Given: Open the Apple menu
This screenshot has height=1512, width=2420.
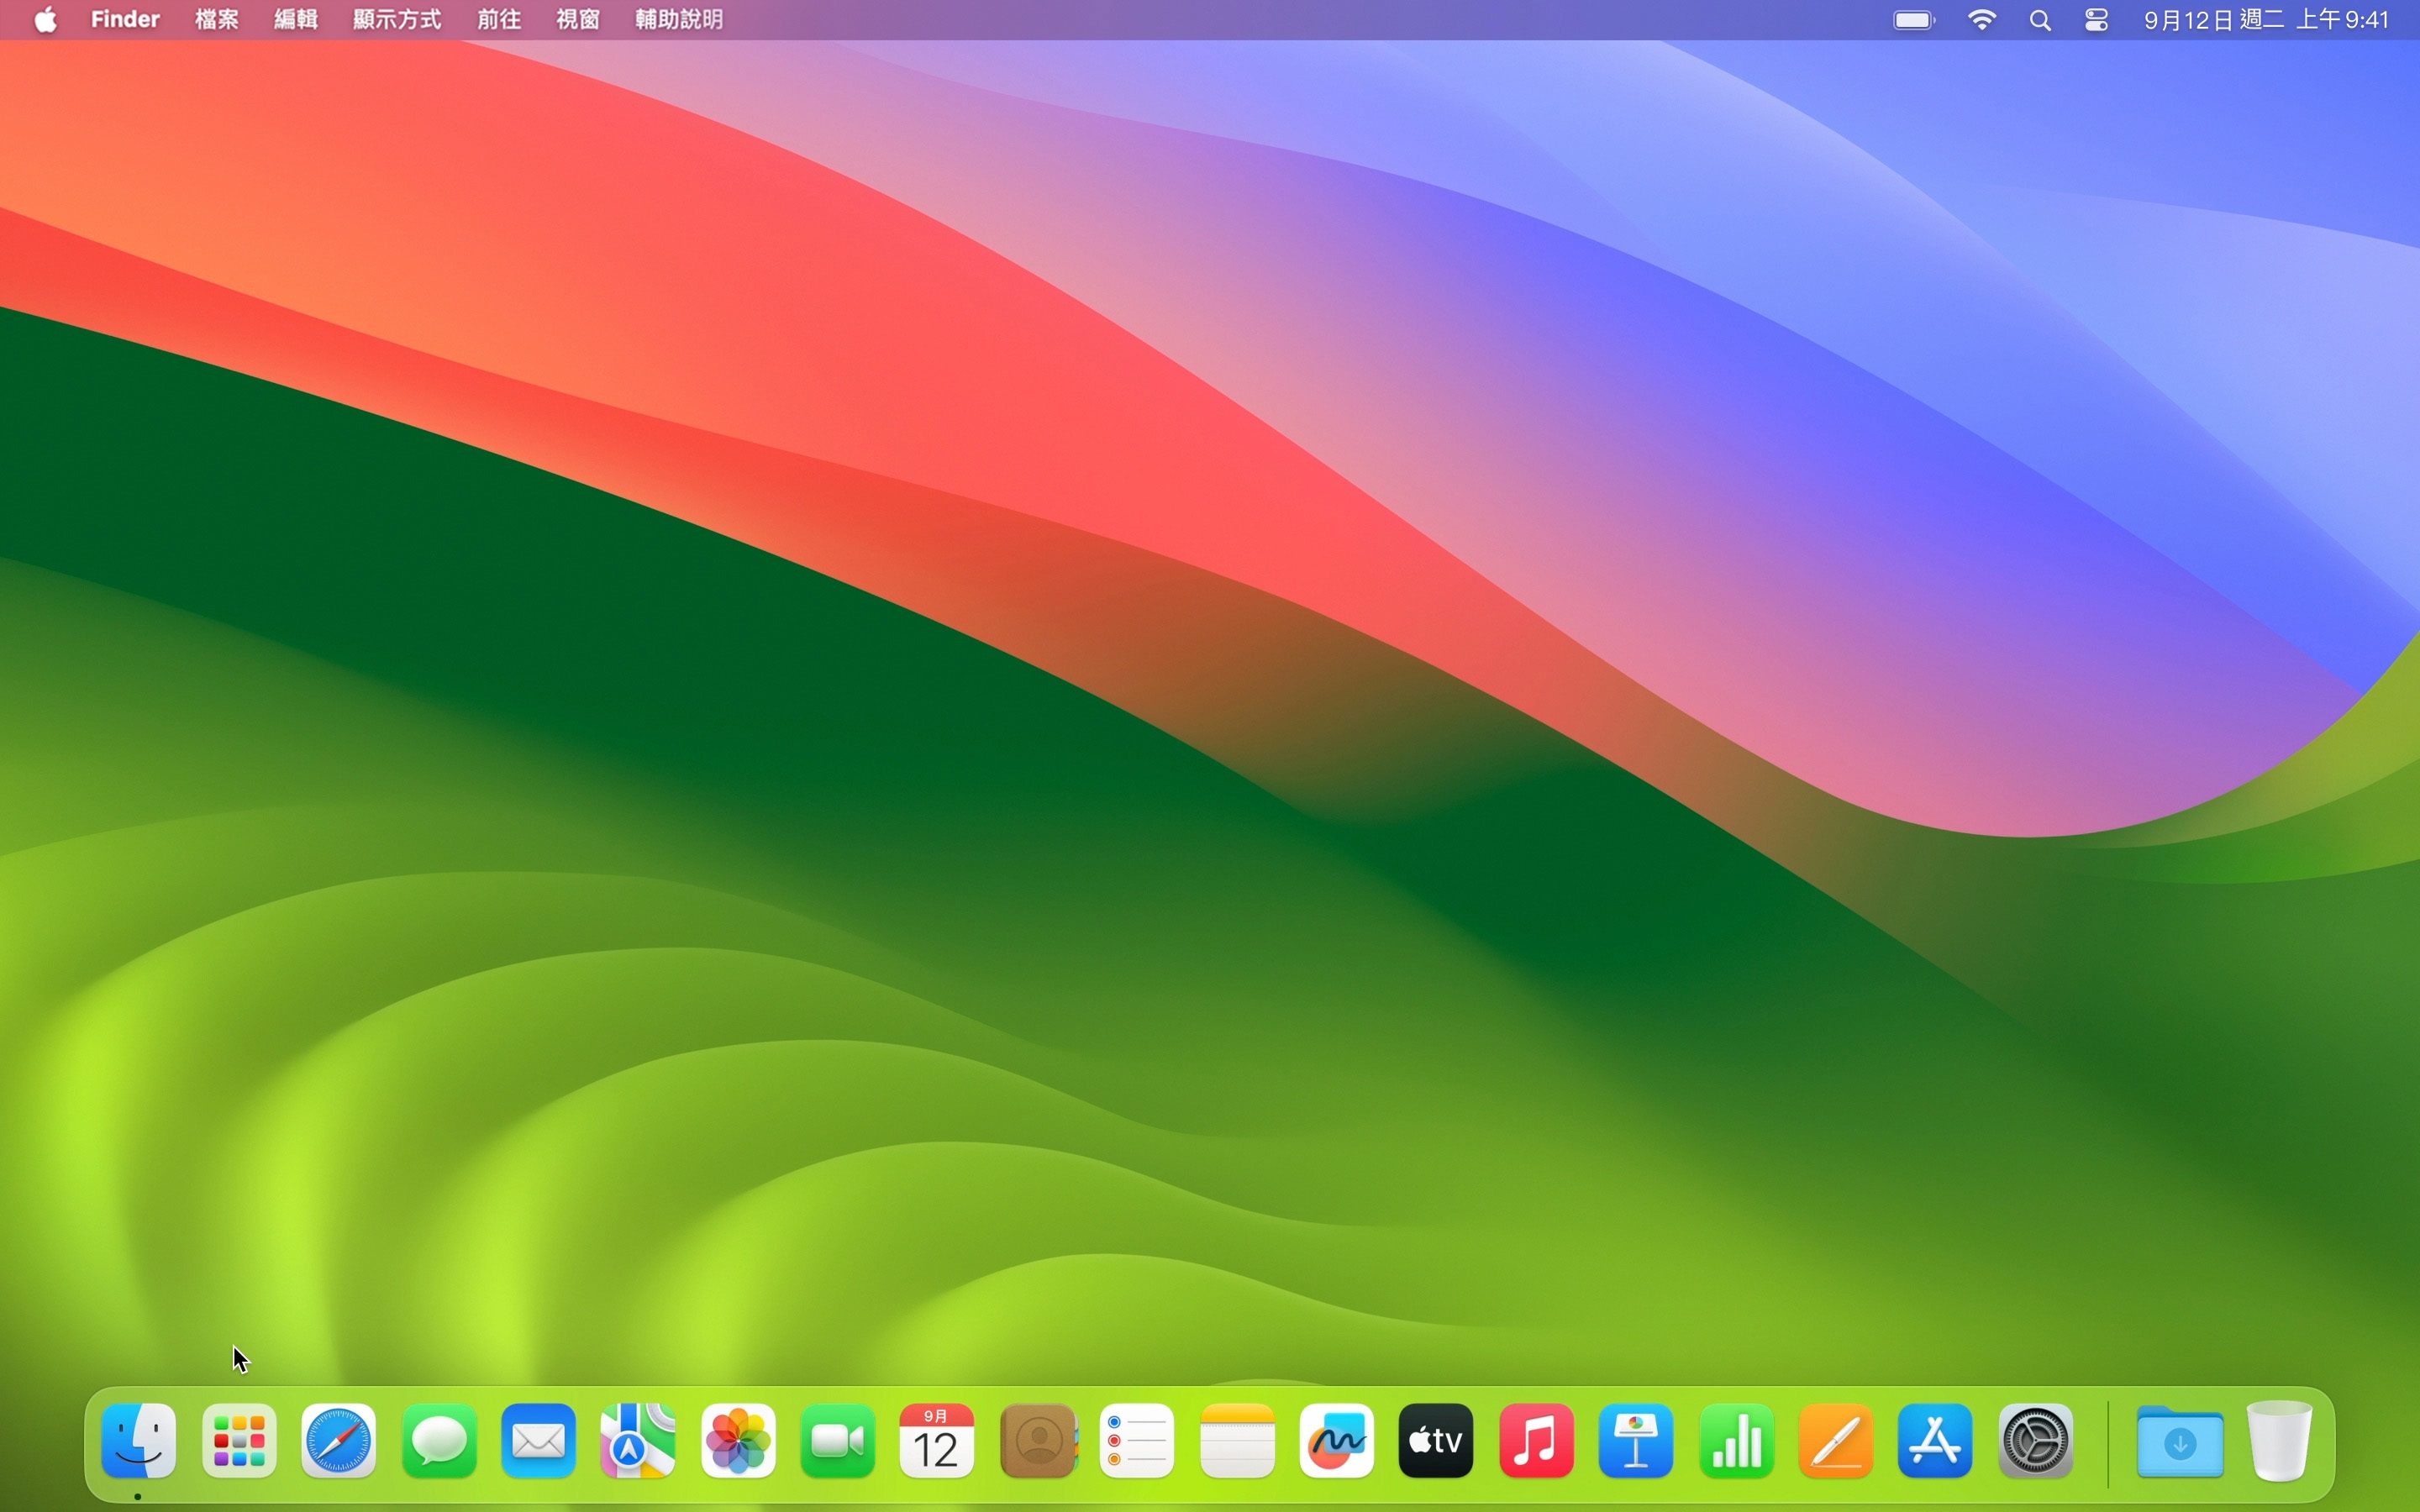Looking at the screenshot, I should click(x=46, y=20).
